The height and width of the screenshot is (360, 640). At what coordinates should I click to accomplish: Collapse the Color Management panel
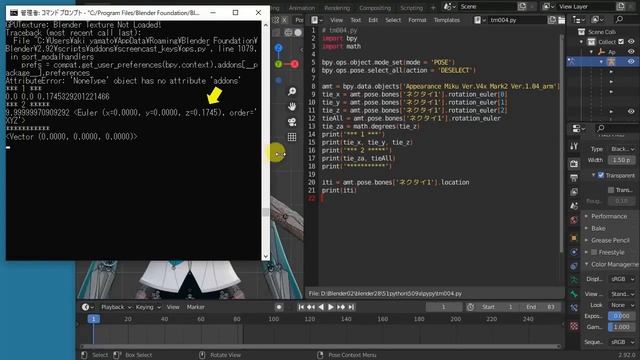click(611, 264)
